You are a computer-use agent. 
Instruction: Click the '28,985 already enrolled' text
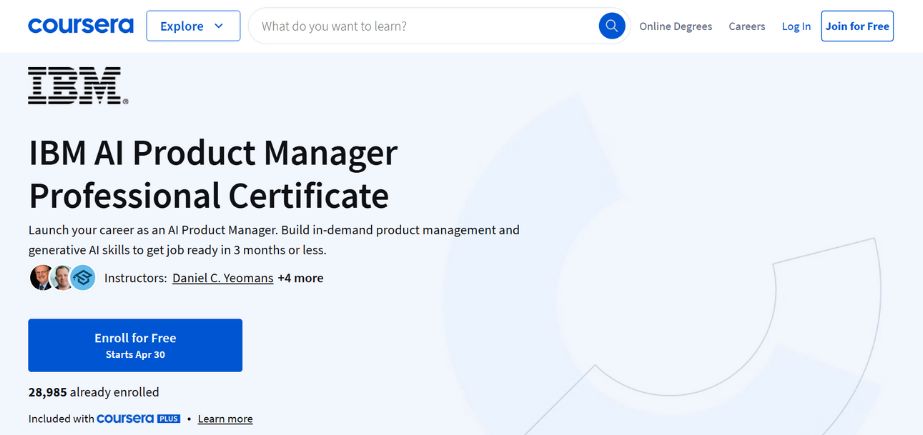94,392
